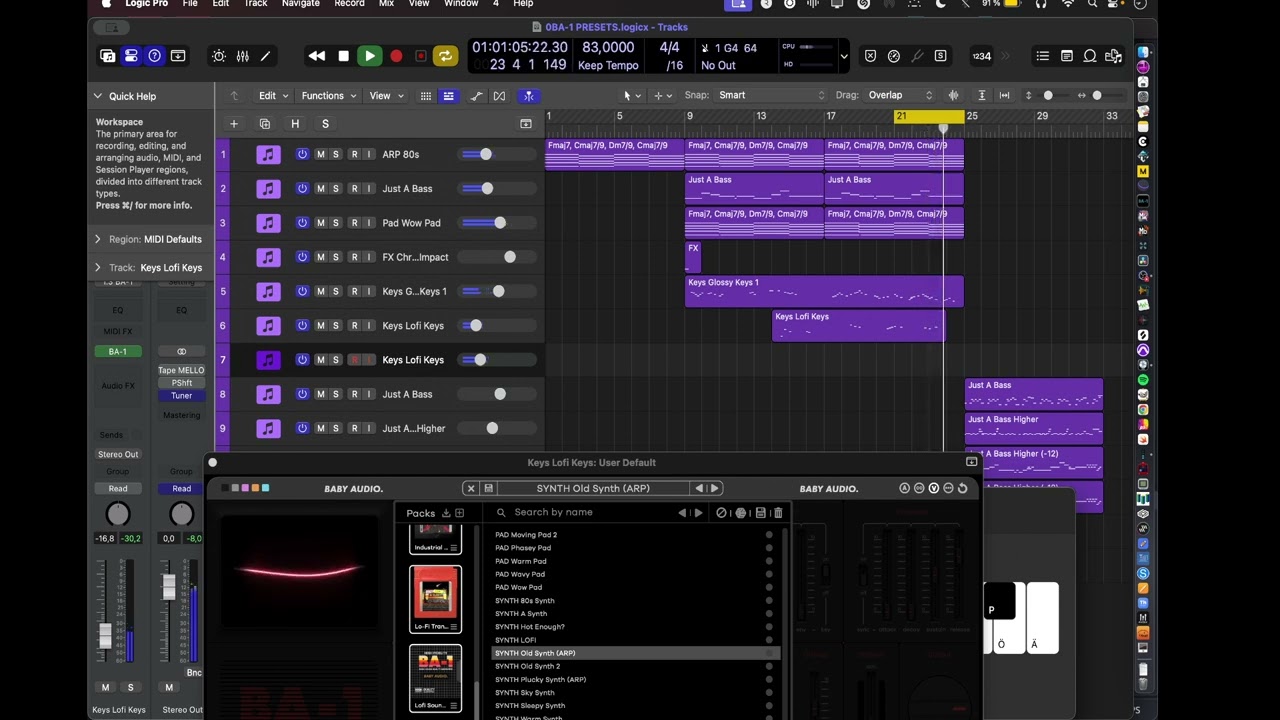The image size is (1280, 720).
Task: Start recording with the red Record button
Action: tap(395, 56)
